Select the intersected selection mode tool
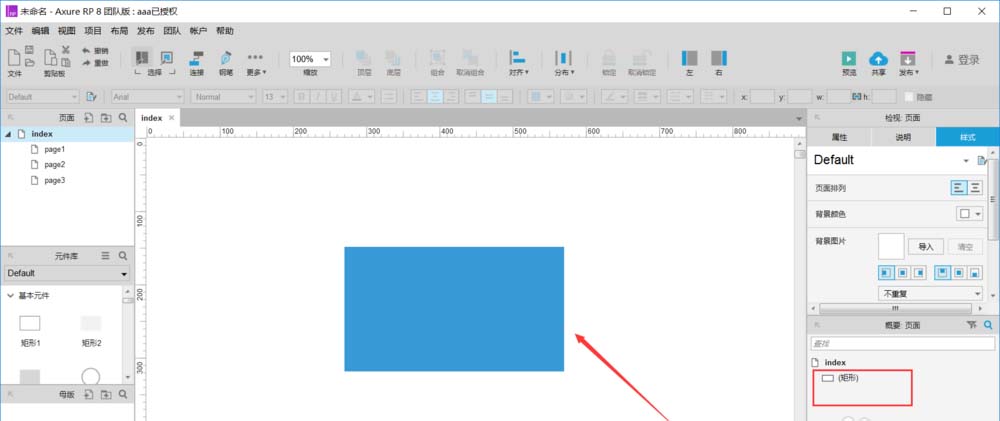 pyautogui.click(x=142, y=58)
